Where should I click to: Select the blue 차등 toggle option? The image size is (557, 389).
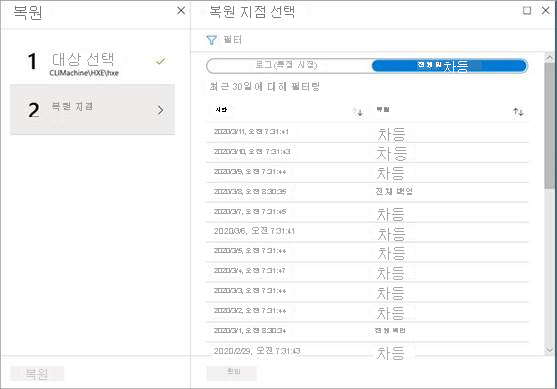point(449,66)
